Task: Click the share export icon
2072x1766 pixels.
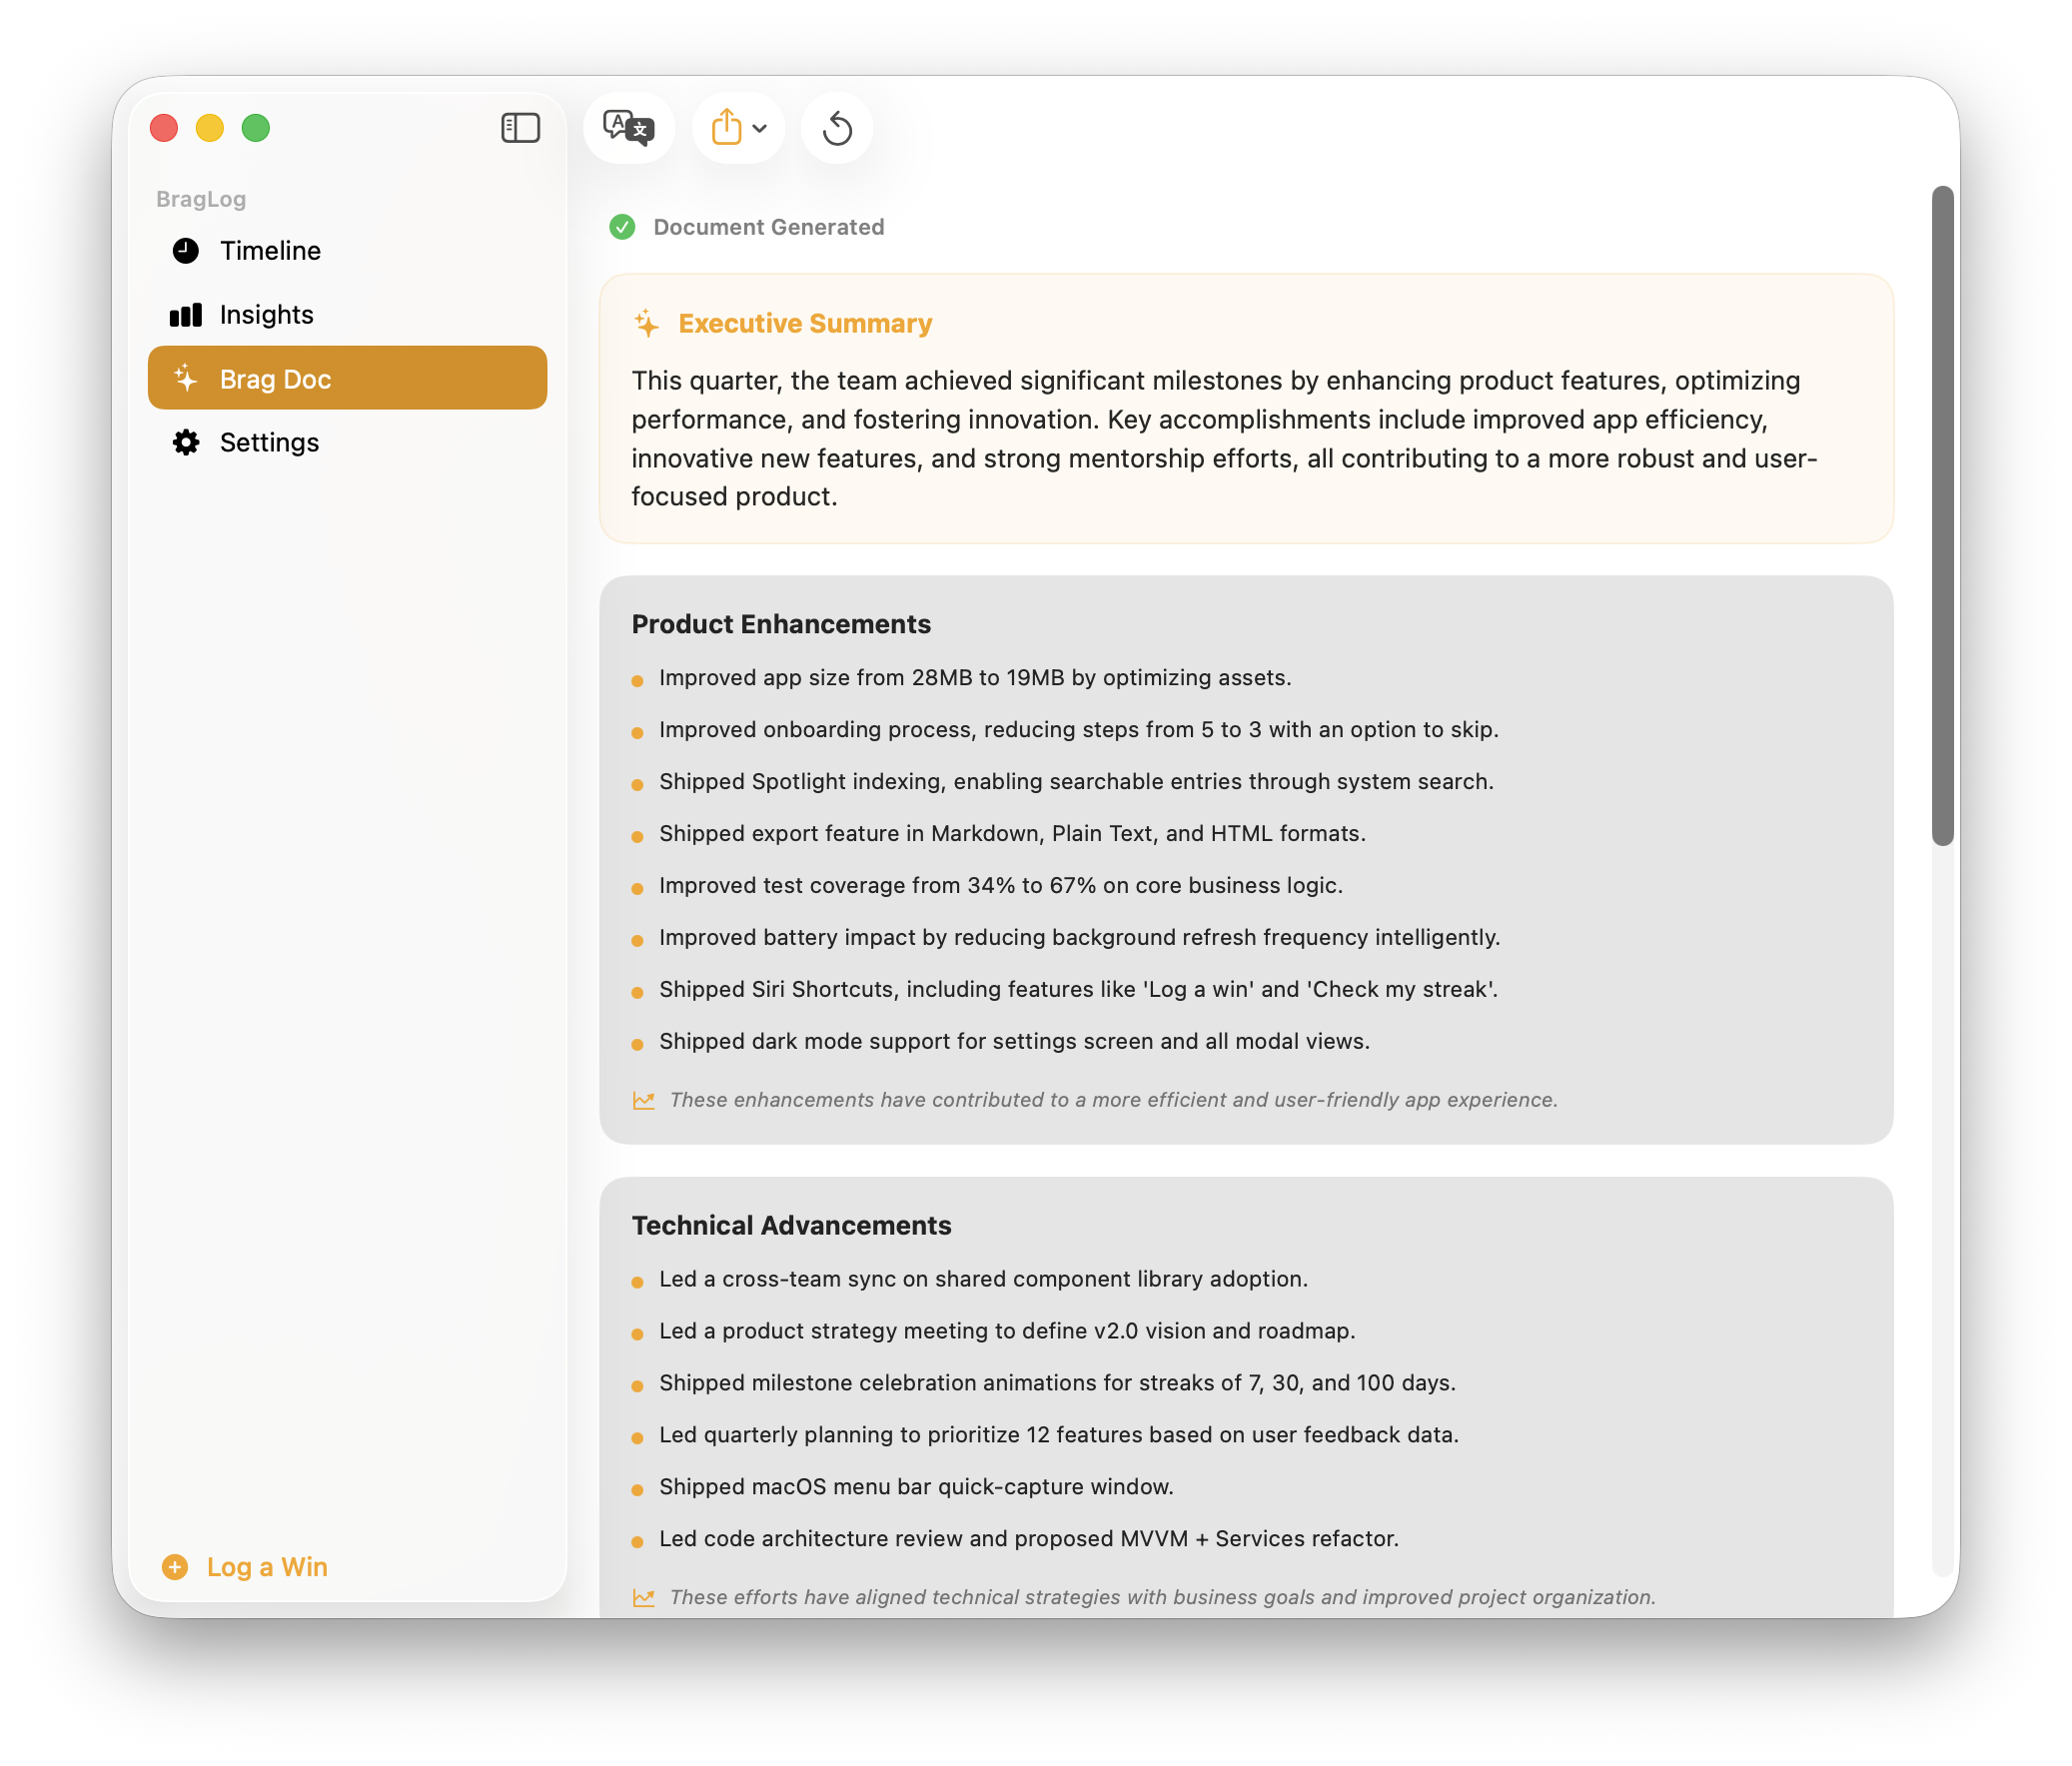Action: (x=727, y=127)
